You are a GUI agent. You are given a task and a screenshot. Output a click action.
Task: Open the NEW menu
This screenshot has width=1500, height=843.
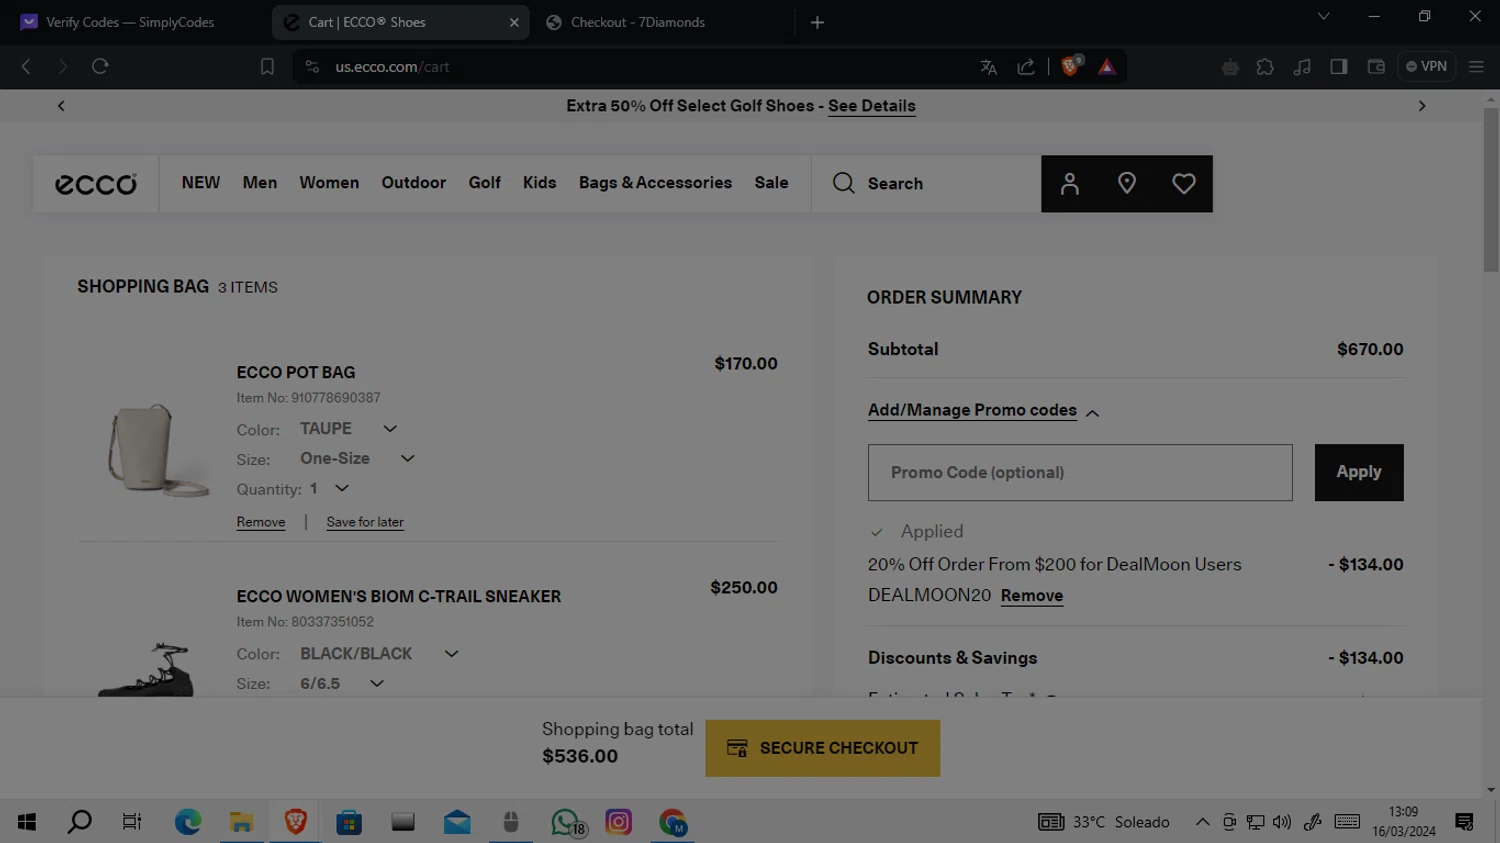coord(201,183)
